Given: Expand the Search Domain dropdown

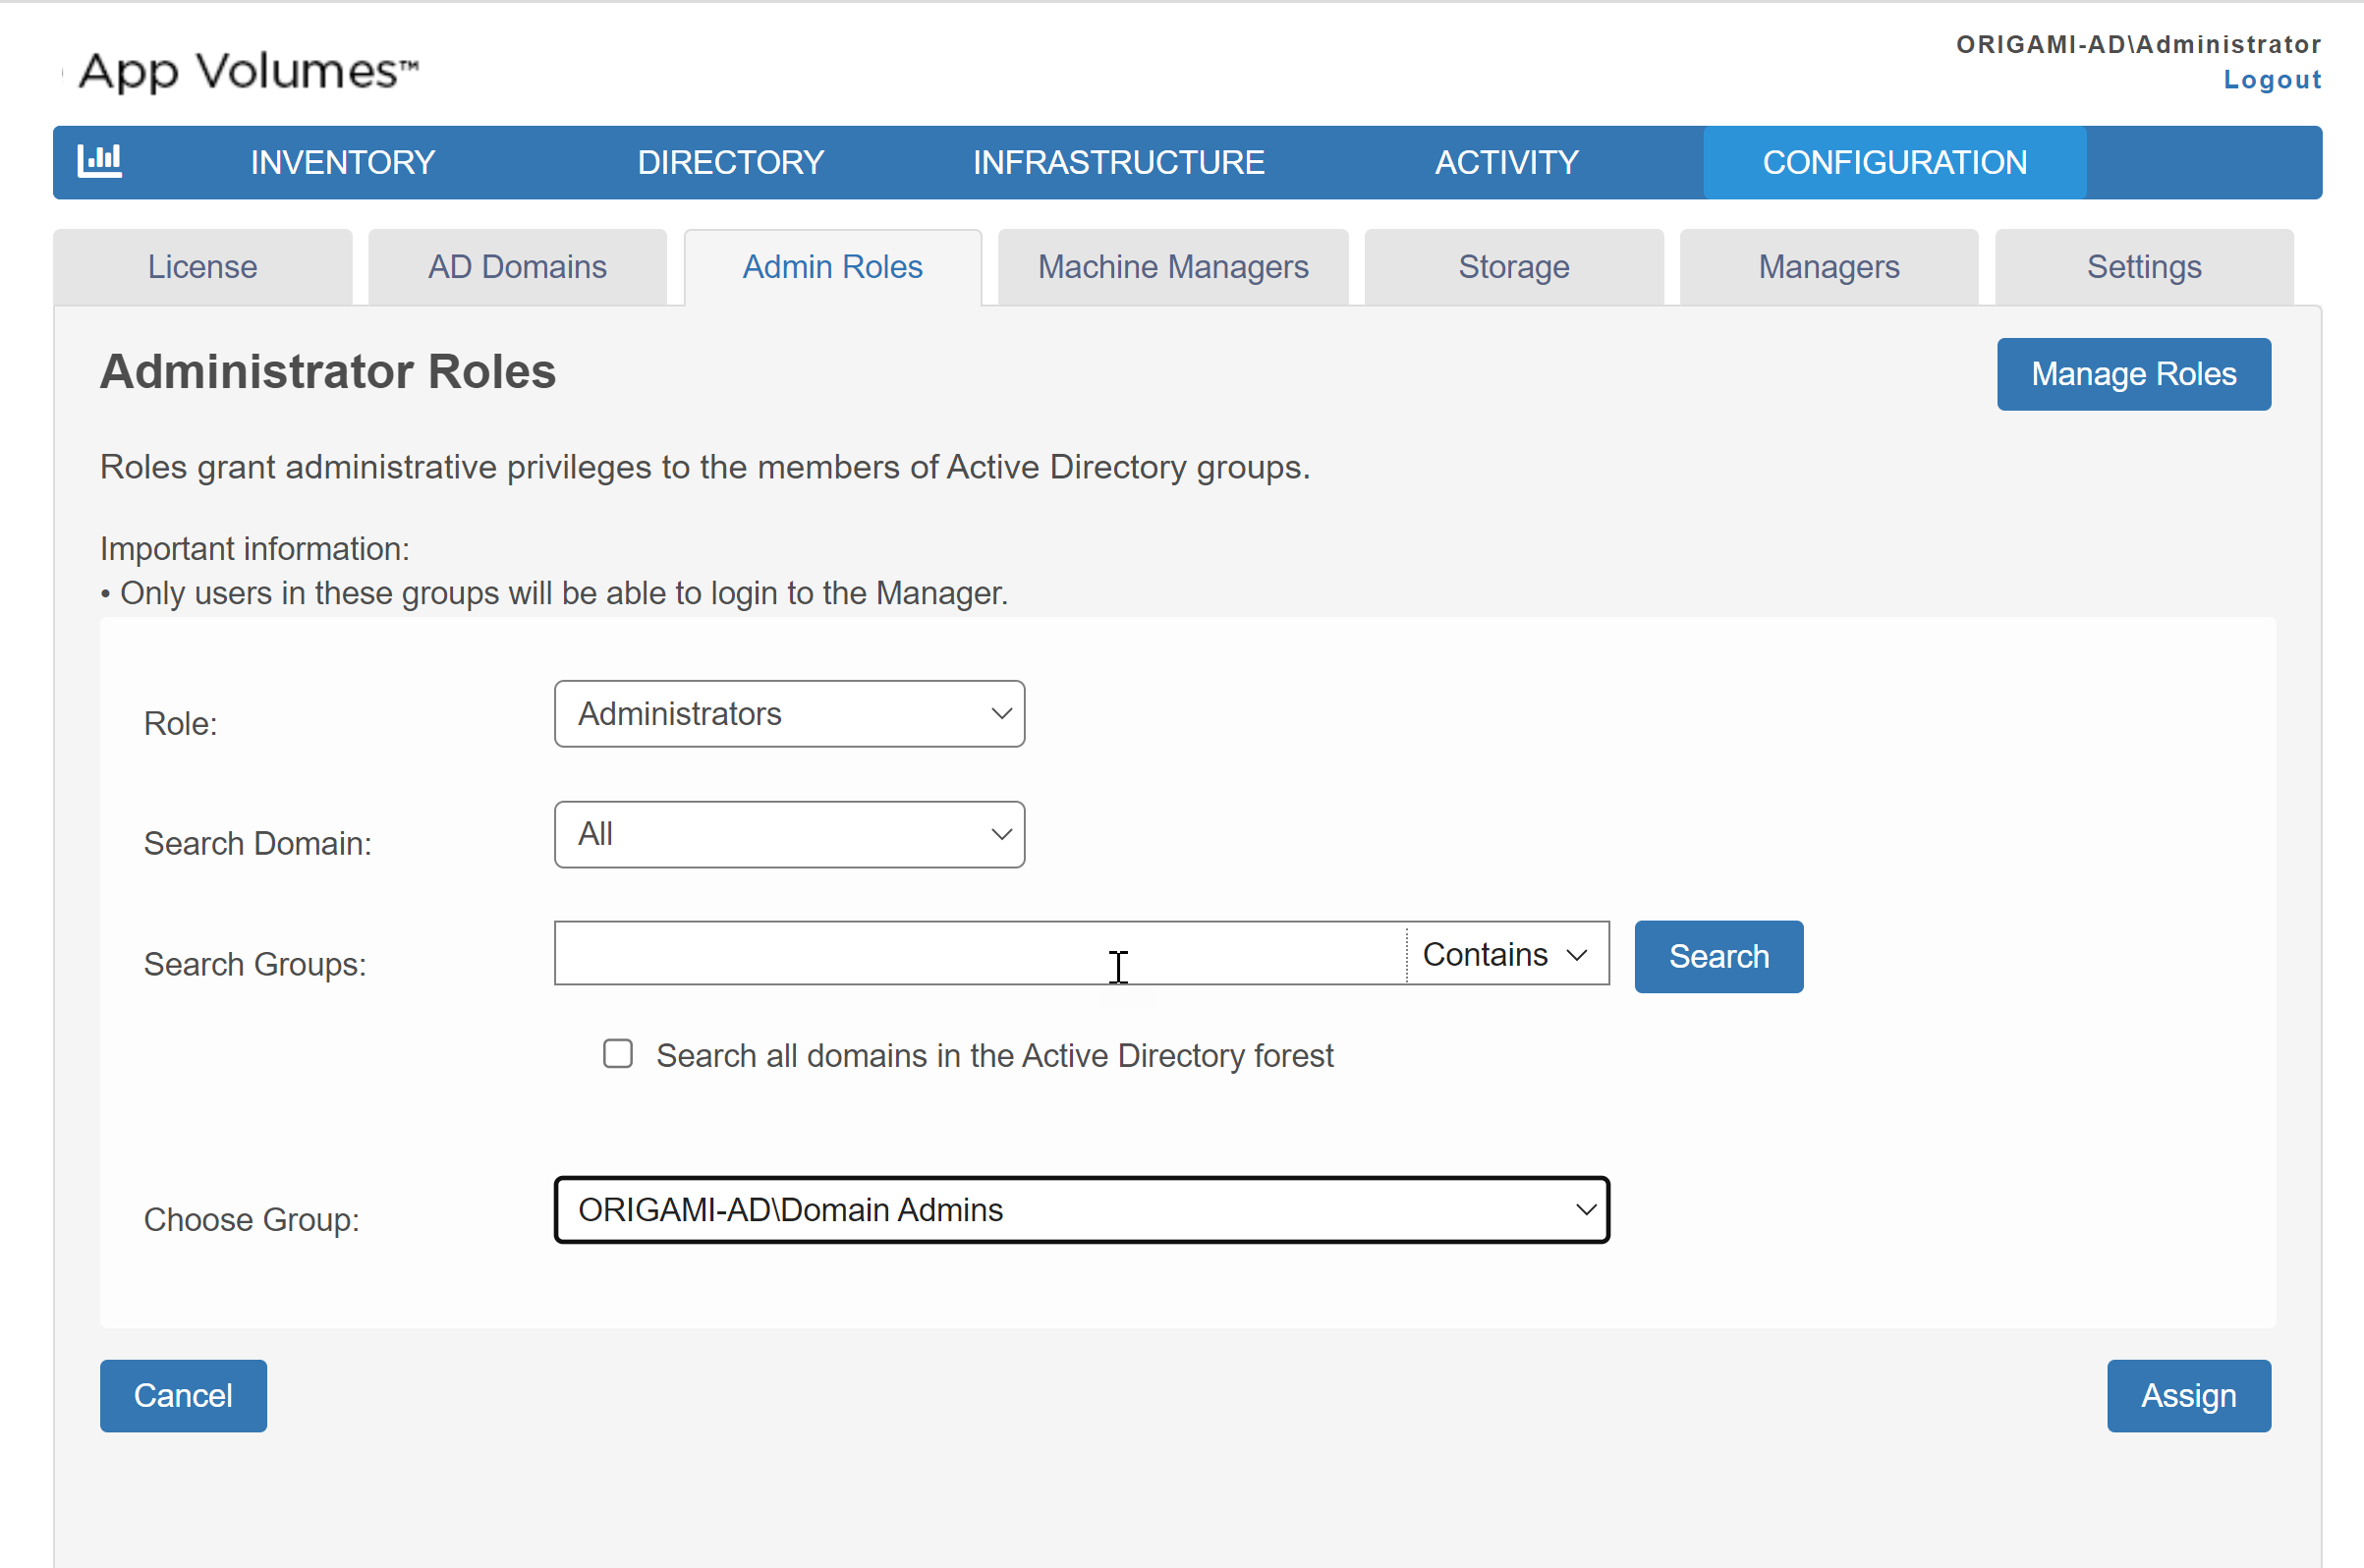Looking at the screenshot, I should [789, 834].
